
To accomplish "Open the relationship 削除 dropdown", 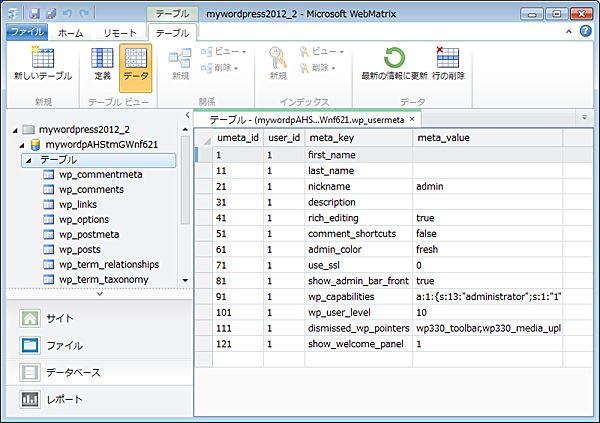I will tap(220, 68).
